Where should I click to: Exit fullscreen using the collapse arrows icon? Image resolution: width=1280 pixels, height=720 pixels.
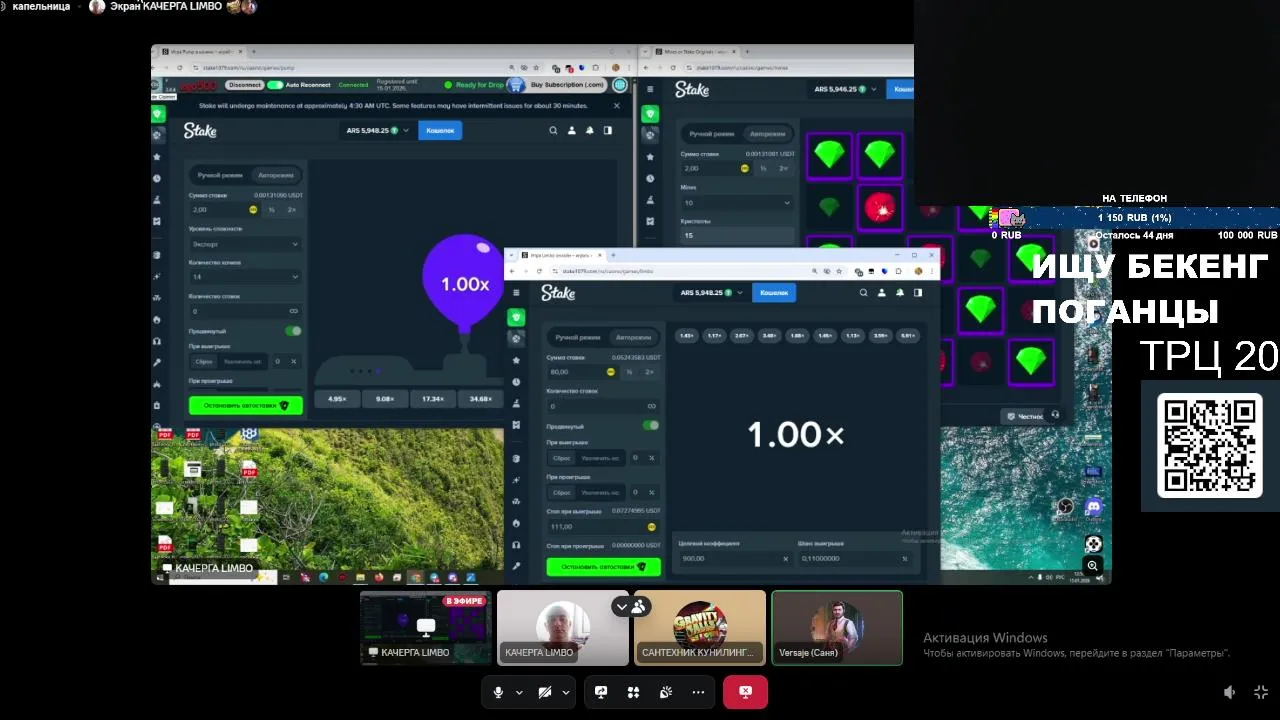1261,692
